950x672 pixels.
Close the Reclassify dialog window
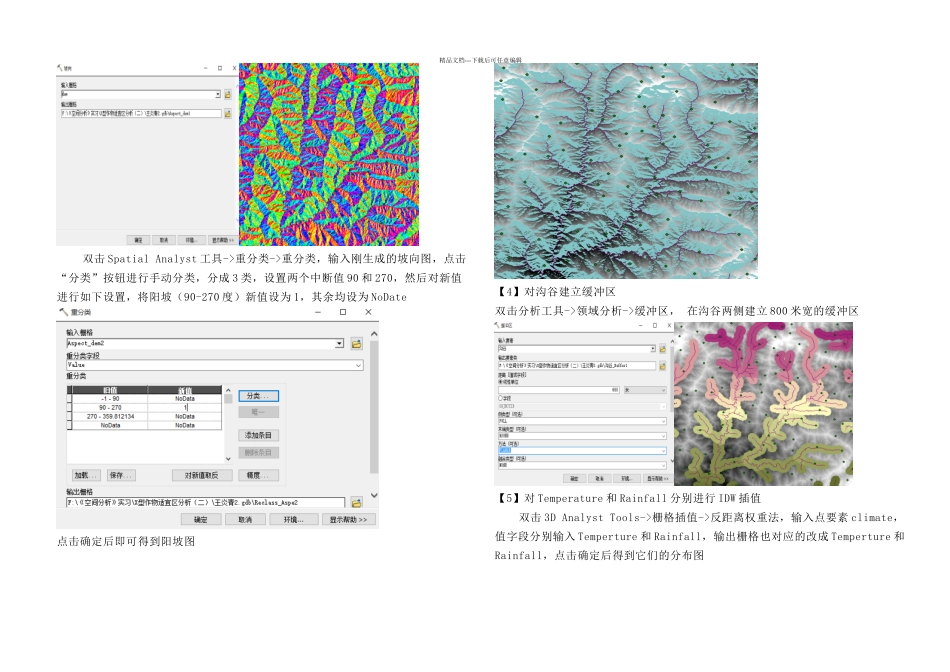[x=368, y=312]
